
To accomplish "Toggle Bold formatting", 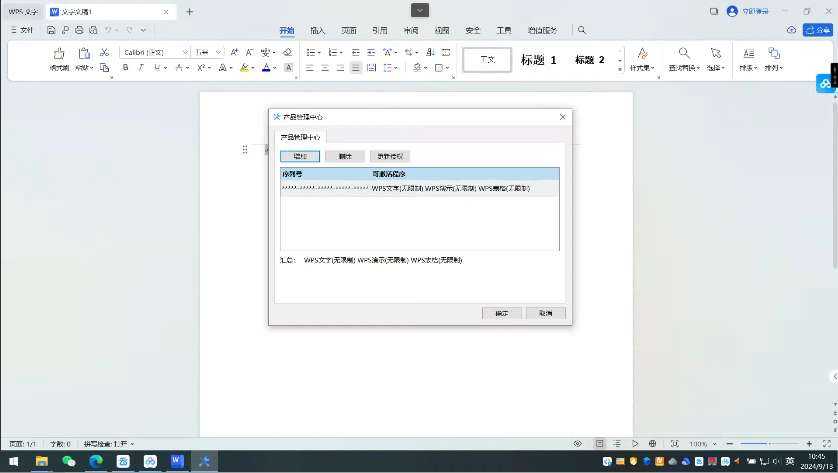I will point(125,67).
